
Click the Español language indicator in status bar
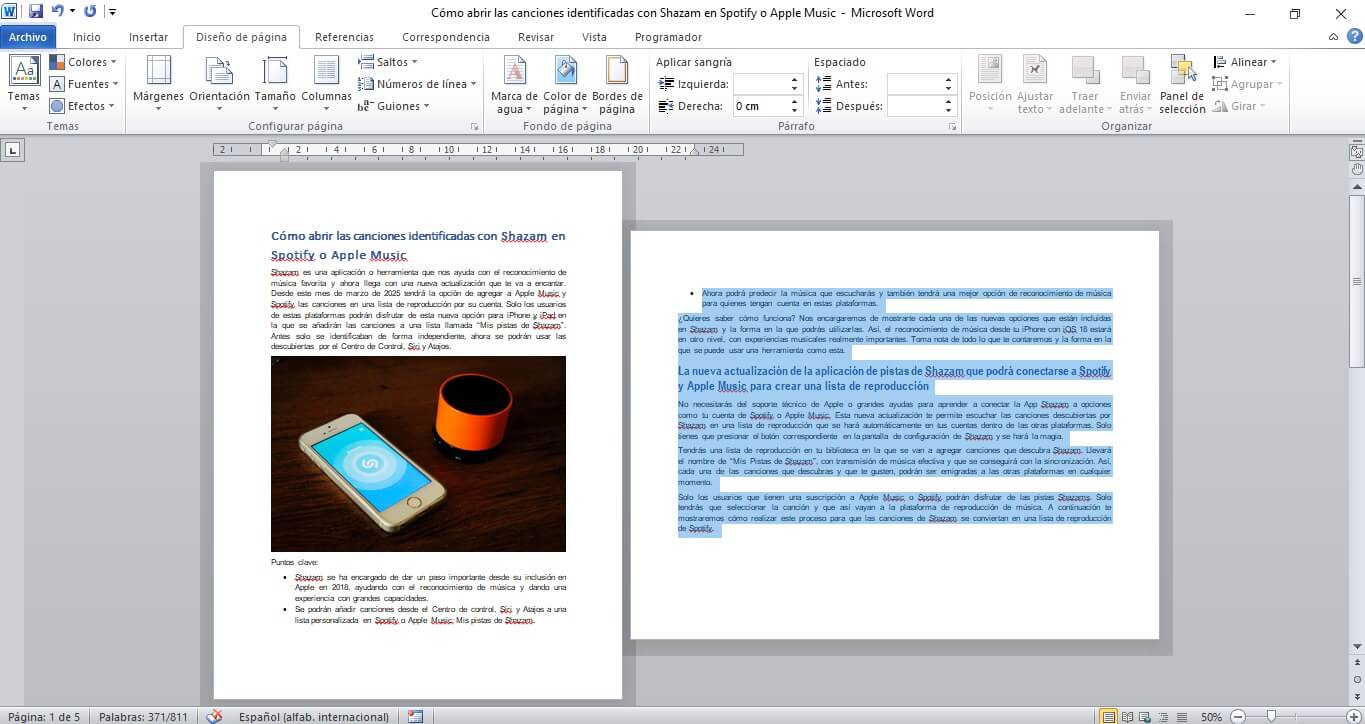coord(314,716)
